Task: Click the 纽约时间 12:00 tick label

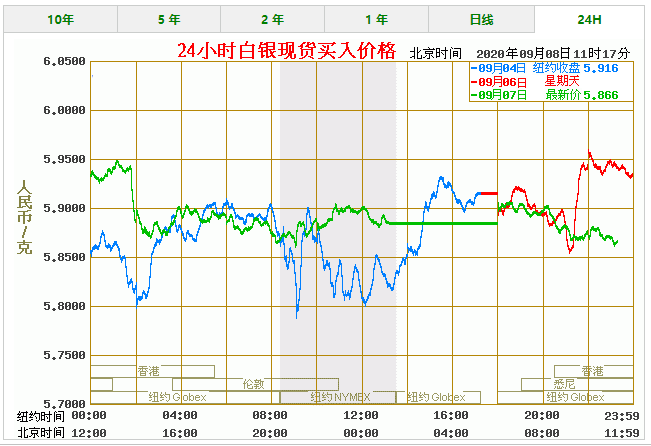Action: click(x=361, y=415)
